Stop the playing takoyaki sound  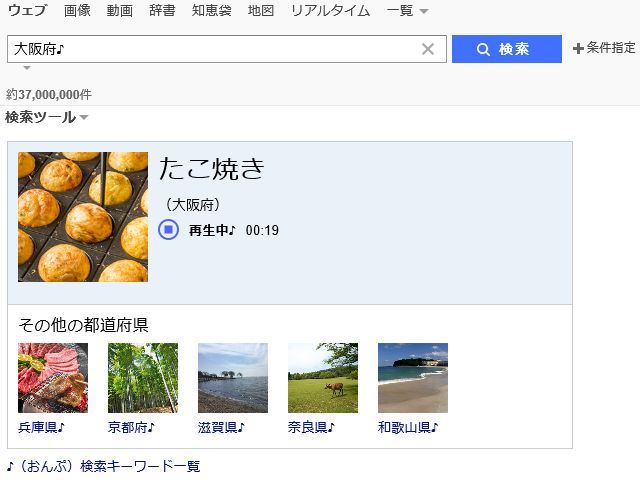click(168, 230)
